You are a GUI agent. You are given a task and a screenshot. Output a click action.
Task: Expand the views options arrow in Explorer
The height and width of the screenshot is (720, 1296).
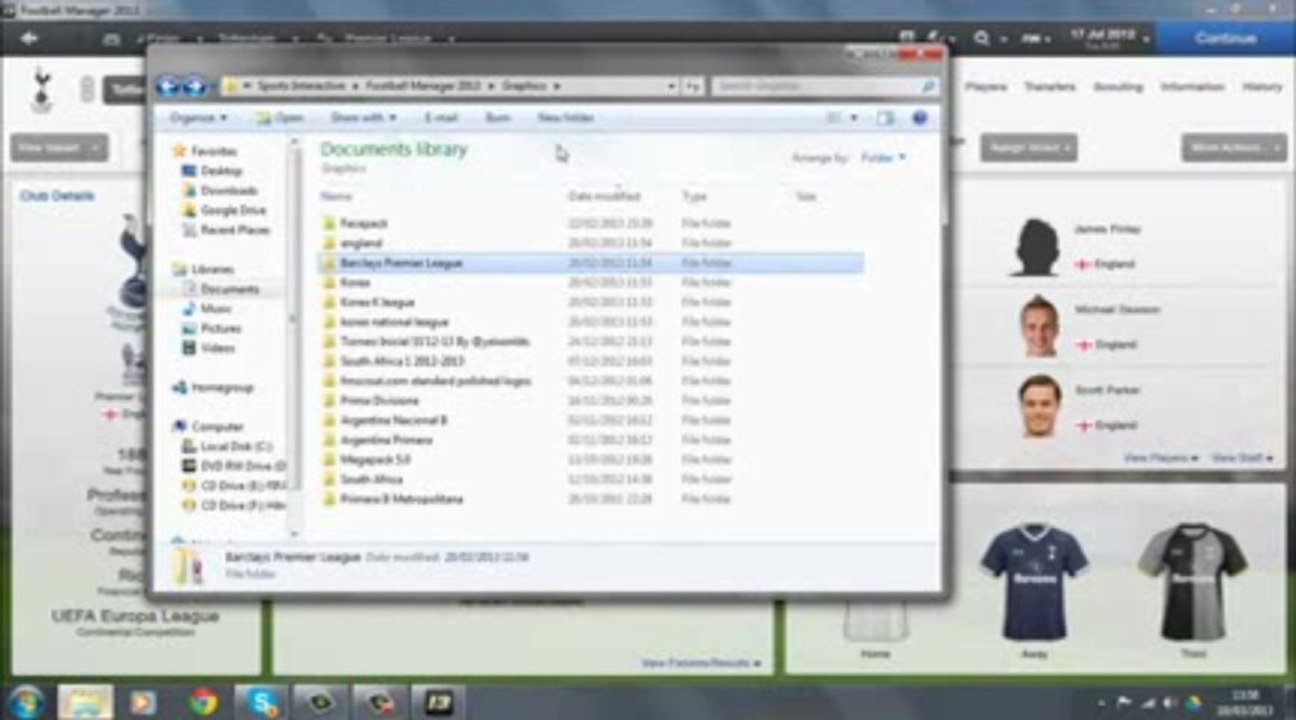[854, 118]
